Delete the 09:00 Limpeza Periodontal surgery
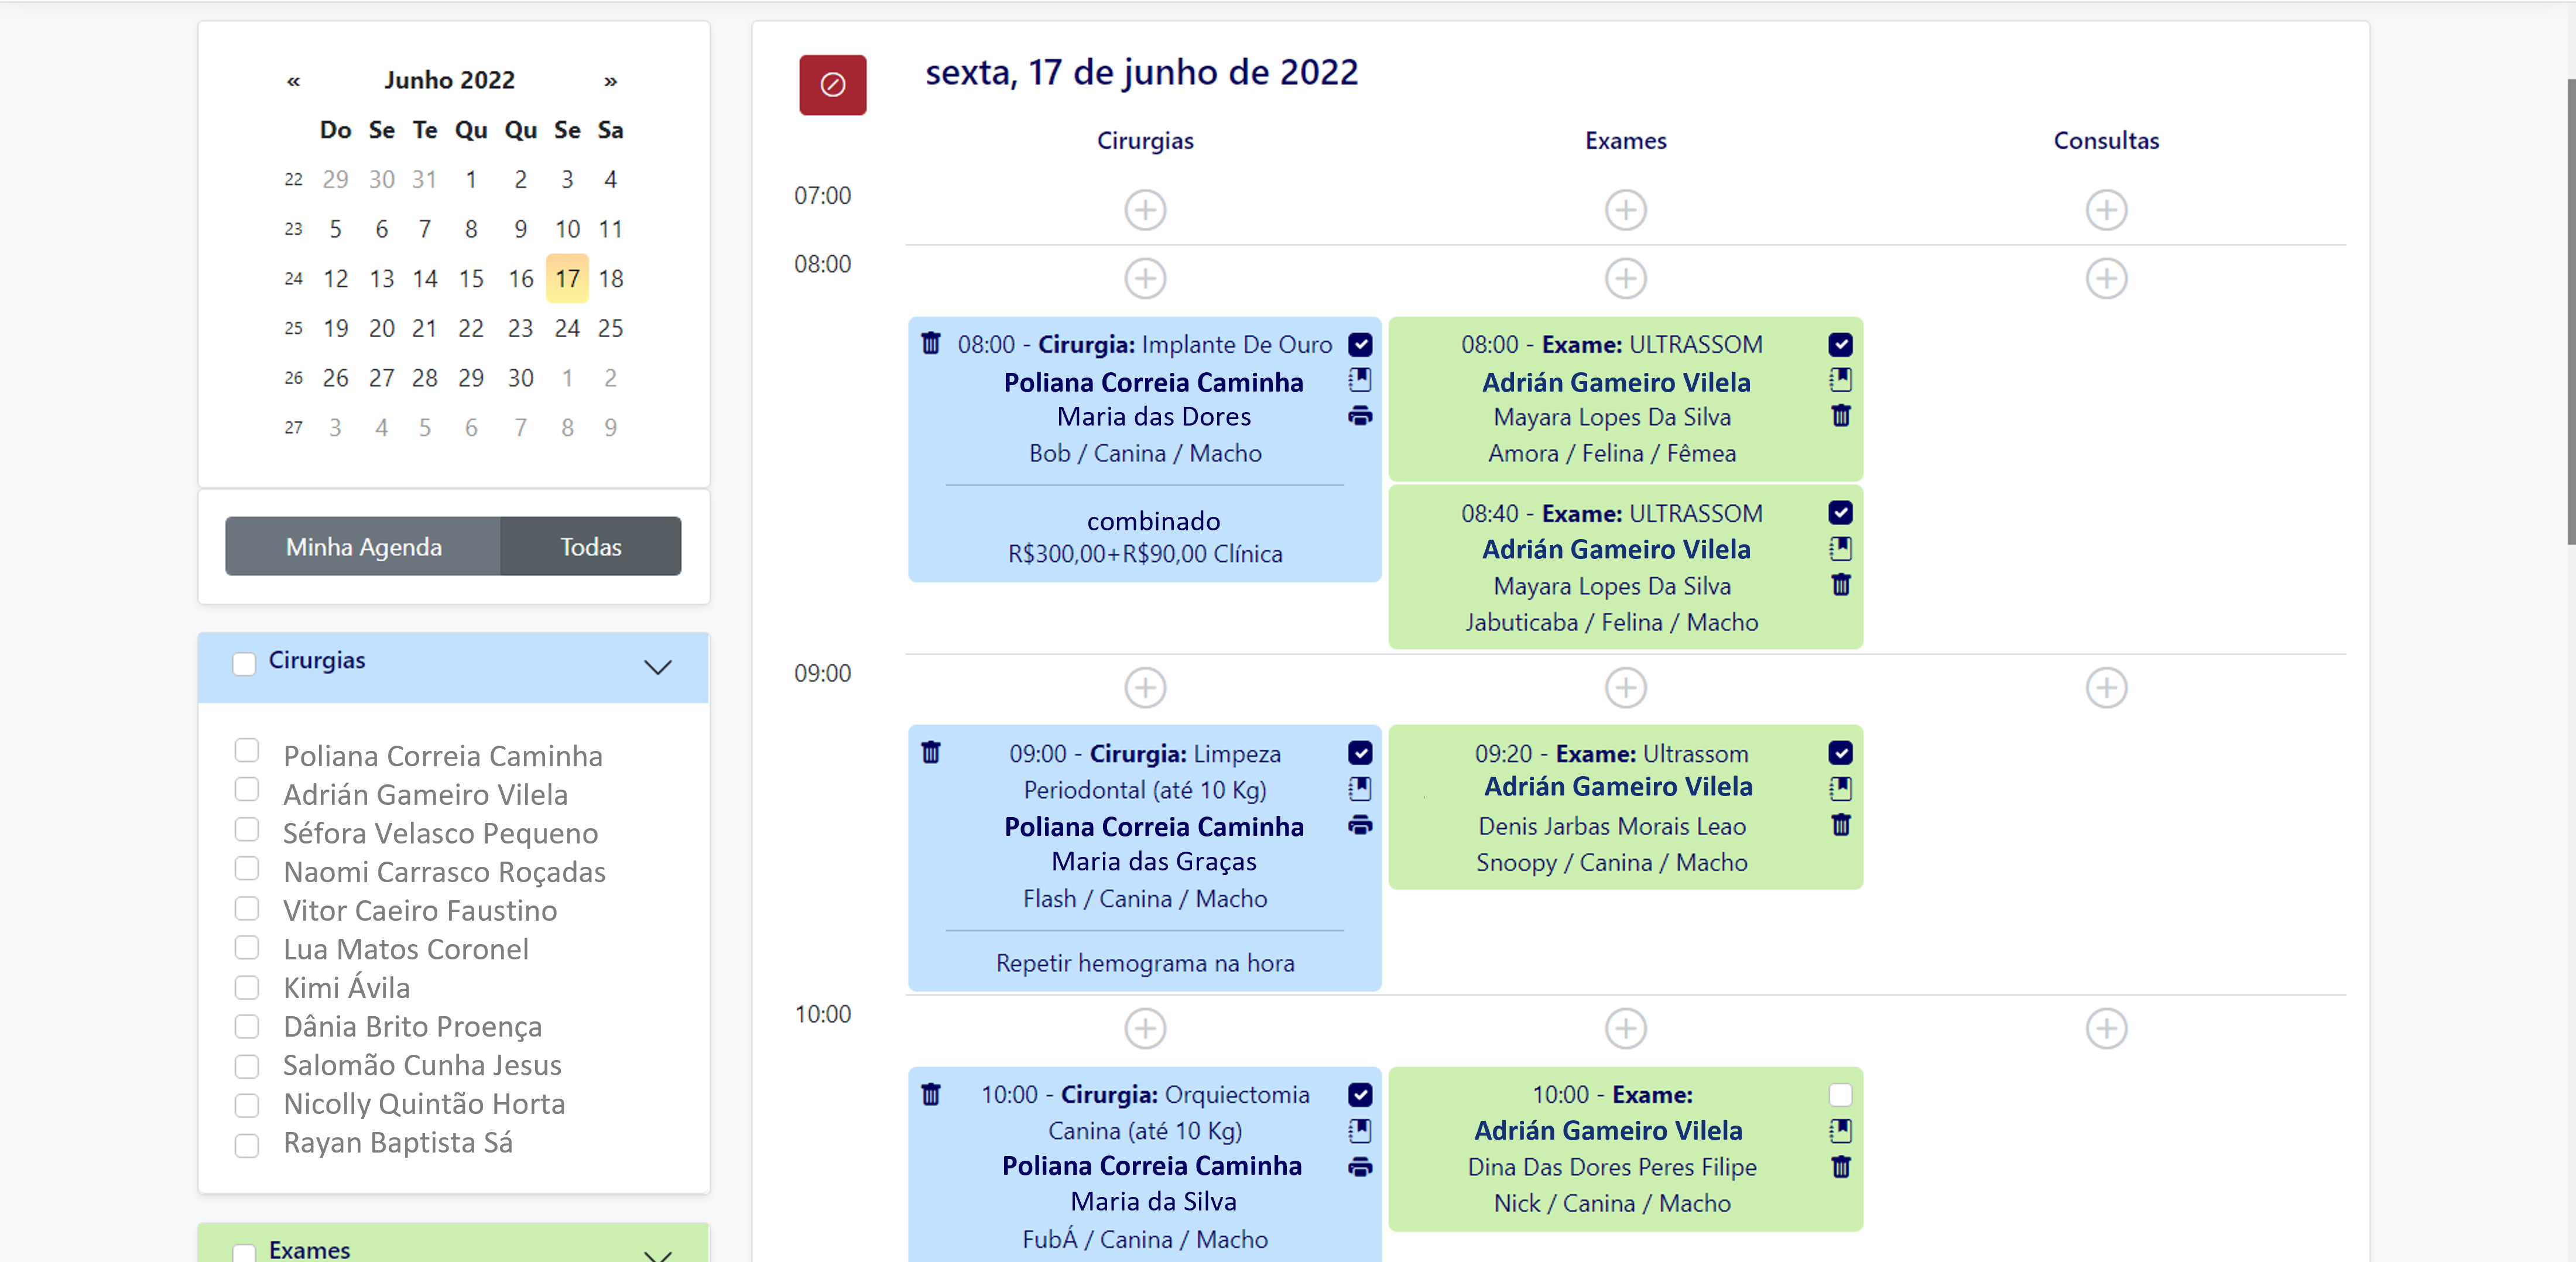The height and width of the screenshot is (1262, 2576). 931,752
